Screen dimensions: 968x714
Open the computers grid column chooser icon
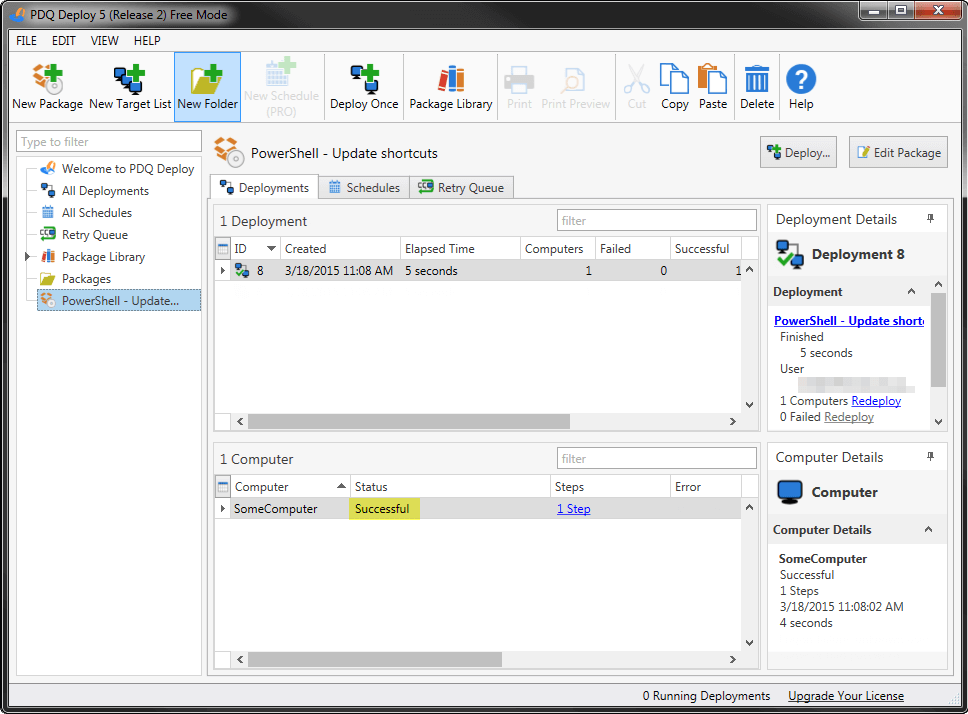point(223,486)
